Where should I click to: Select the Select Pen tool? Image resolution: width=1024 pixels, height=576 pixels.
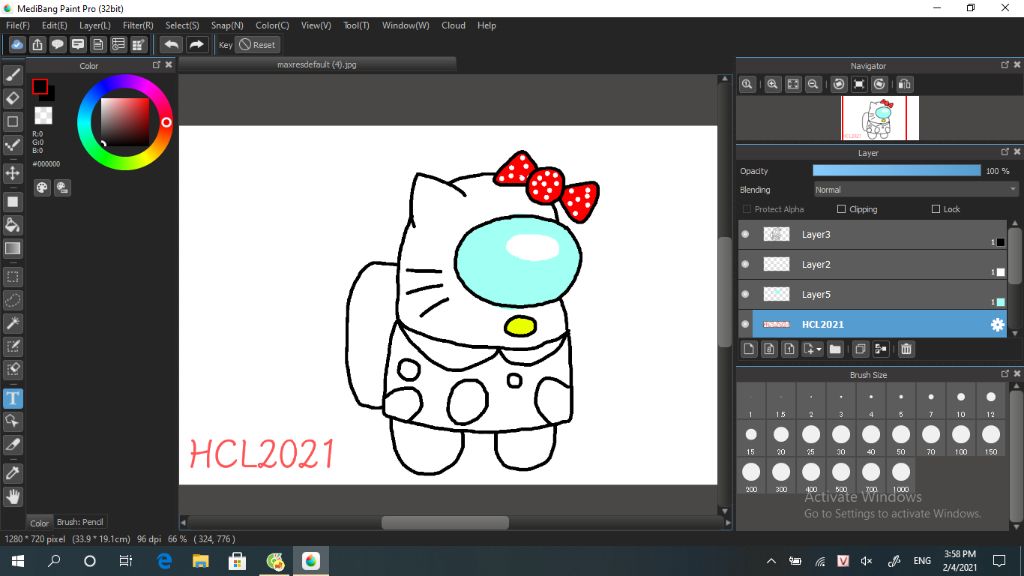(x=12, y=346)
